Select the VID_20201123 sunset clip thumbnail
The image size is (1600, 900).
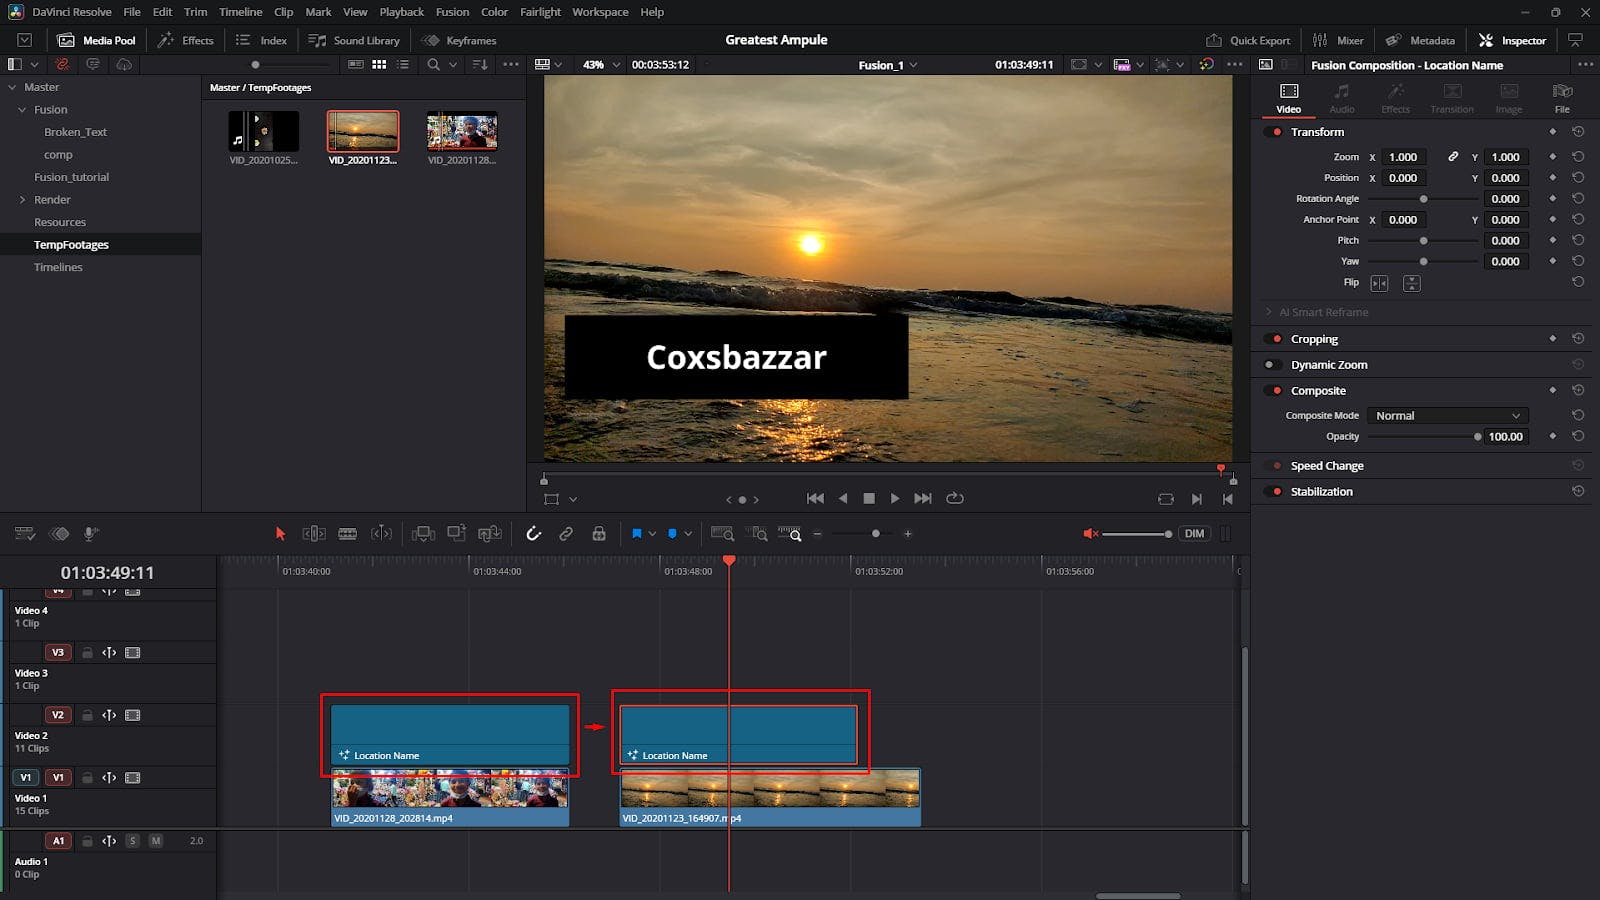coord(363,130)
